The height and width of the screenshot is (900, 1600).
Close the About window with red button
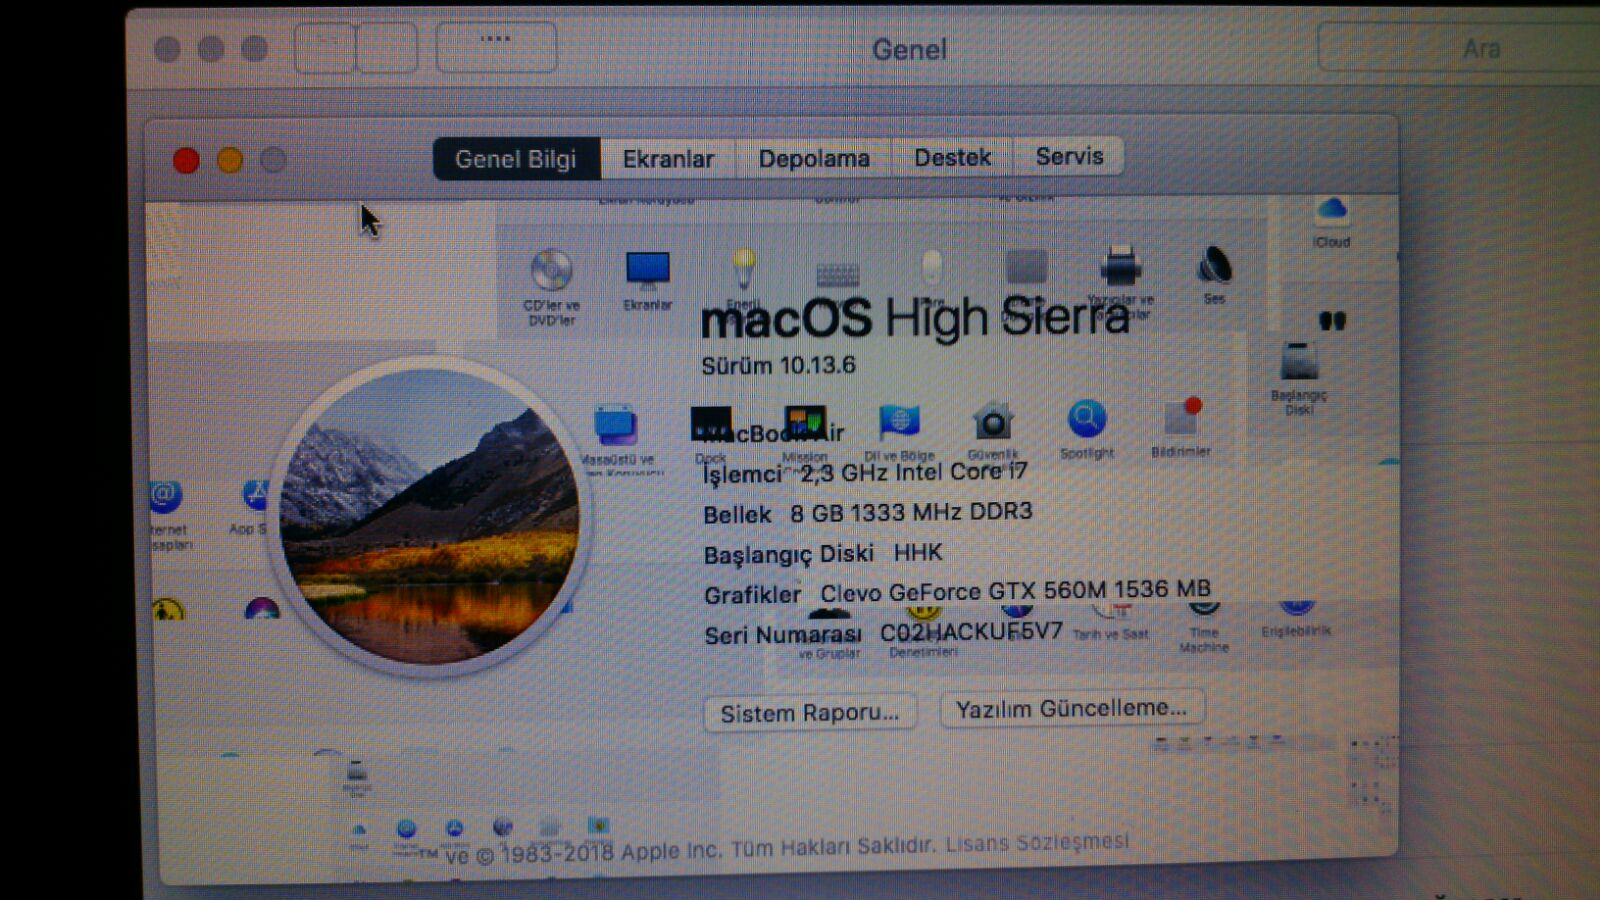(186, 161)
